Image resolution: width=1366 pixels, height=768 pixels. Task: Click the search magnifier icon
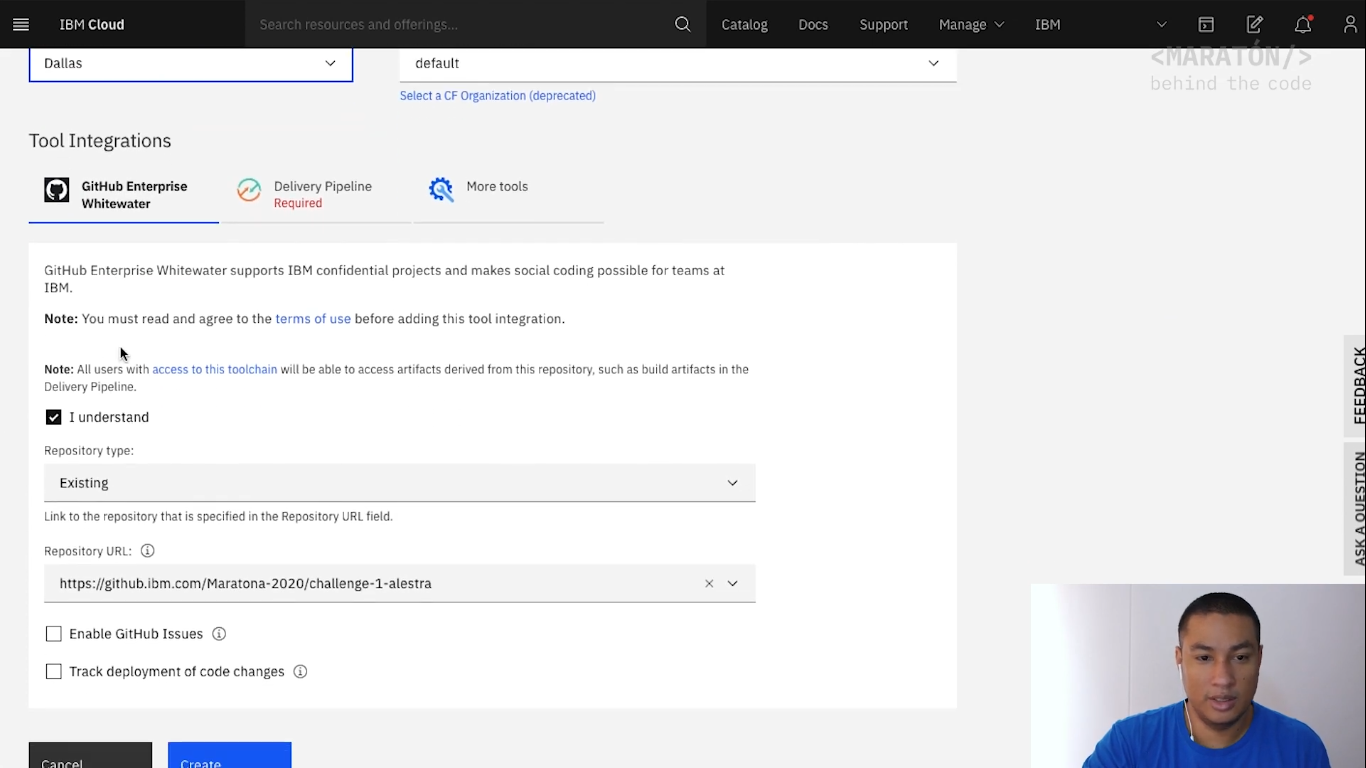click(683, 24)
